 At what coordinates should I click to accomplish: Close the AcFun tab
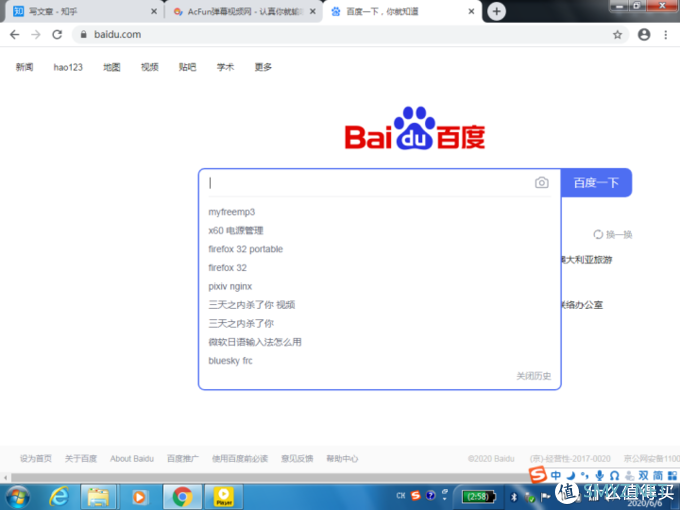(x=313, y=12)
